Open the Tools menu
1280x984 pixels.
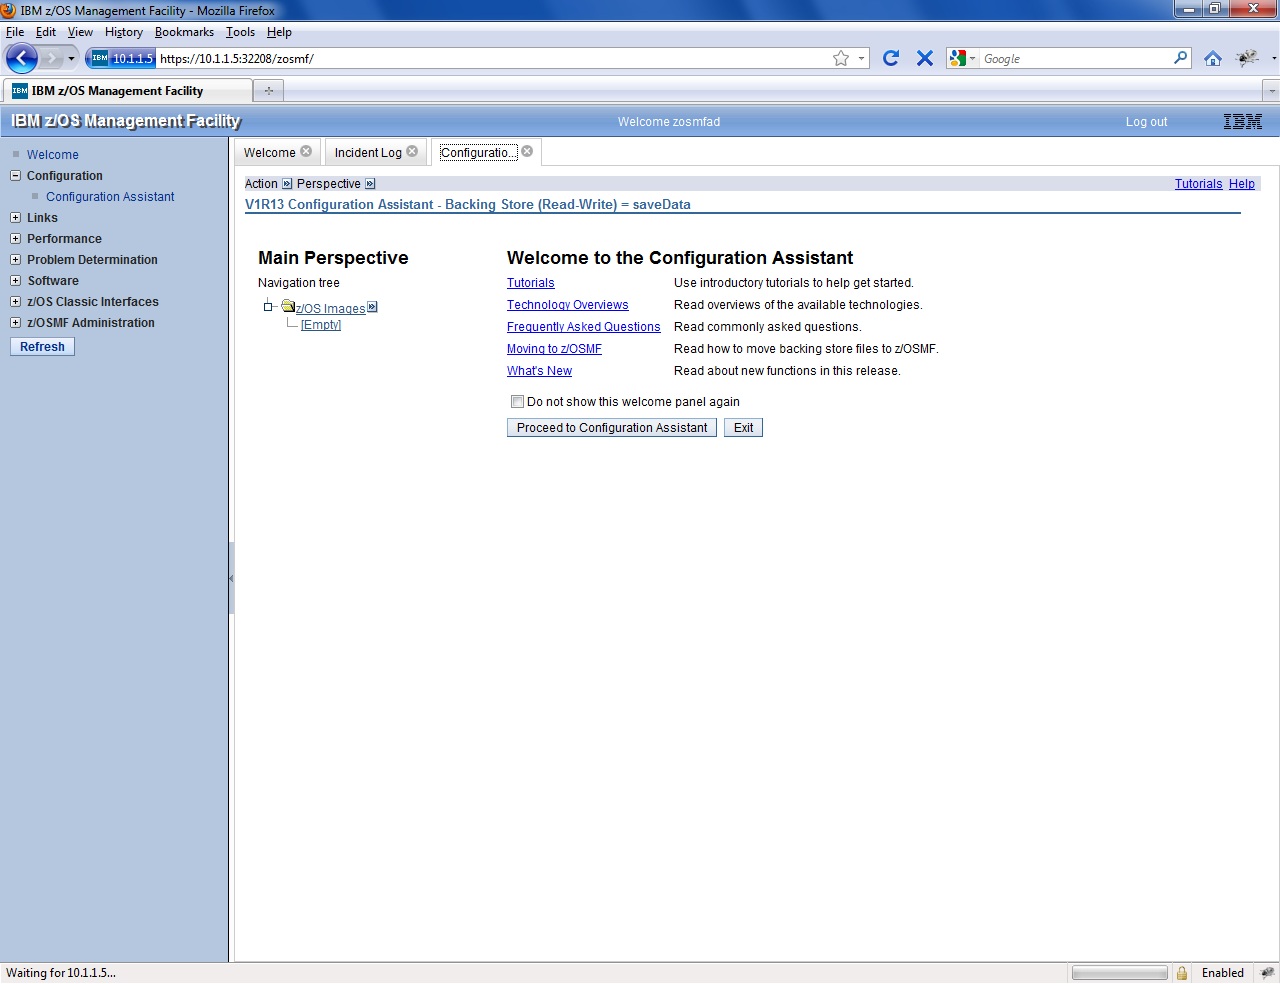pos(240,32)
